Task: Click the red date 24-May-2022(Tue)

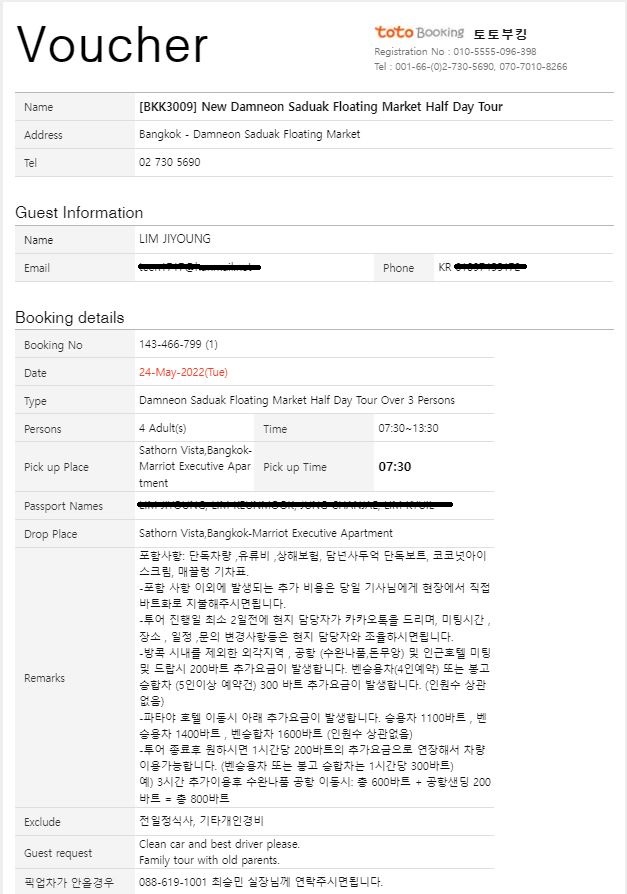Action: point(184,372)
